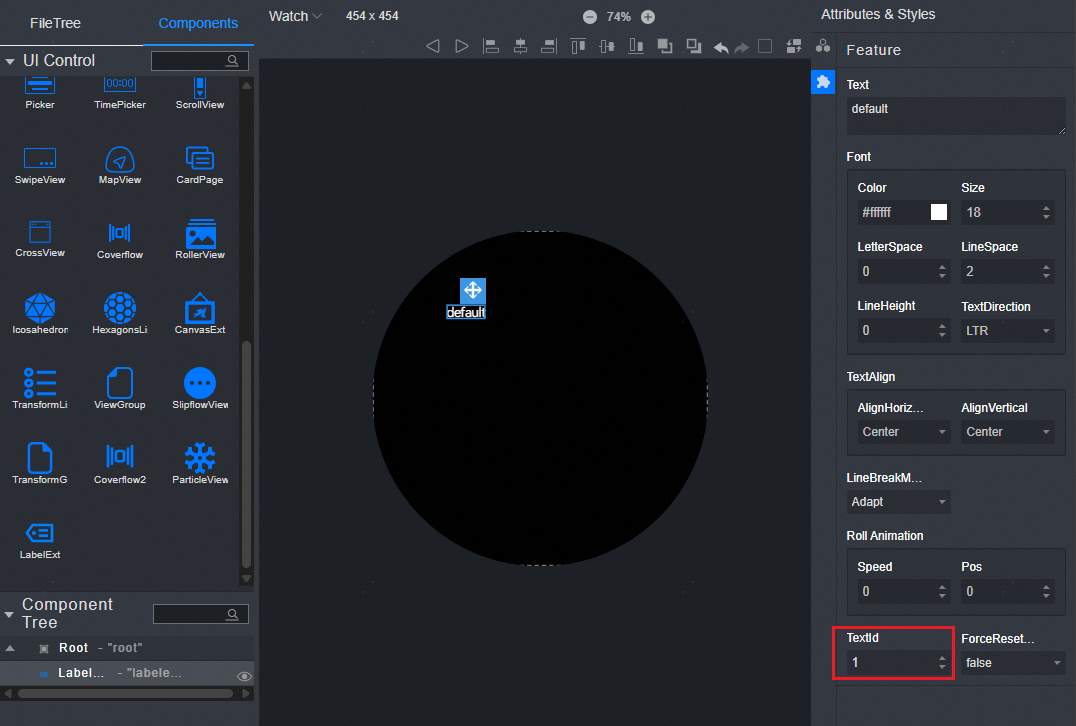Collapse the UI Control section
Screen dimensions: 1076x726
point(10,61)
